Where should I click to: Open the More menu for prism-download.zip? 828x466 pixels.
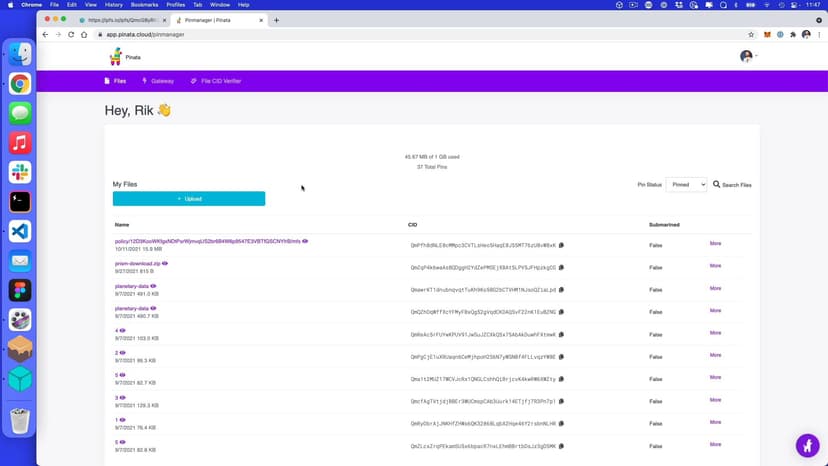point(715,266)
